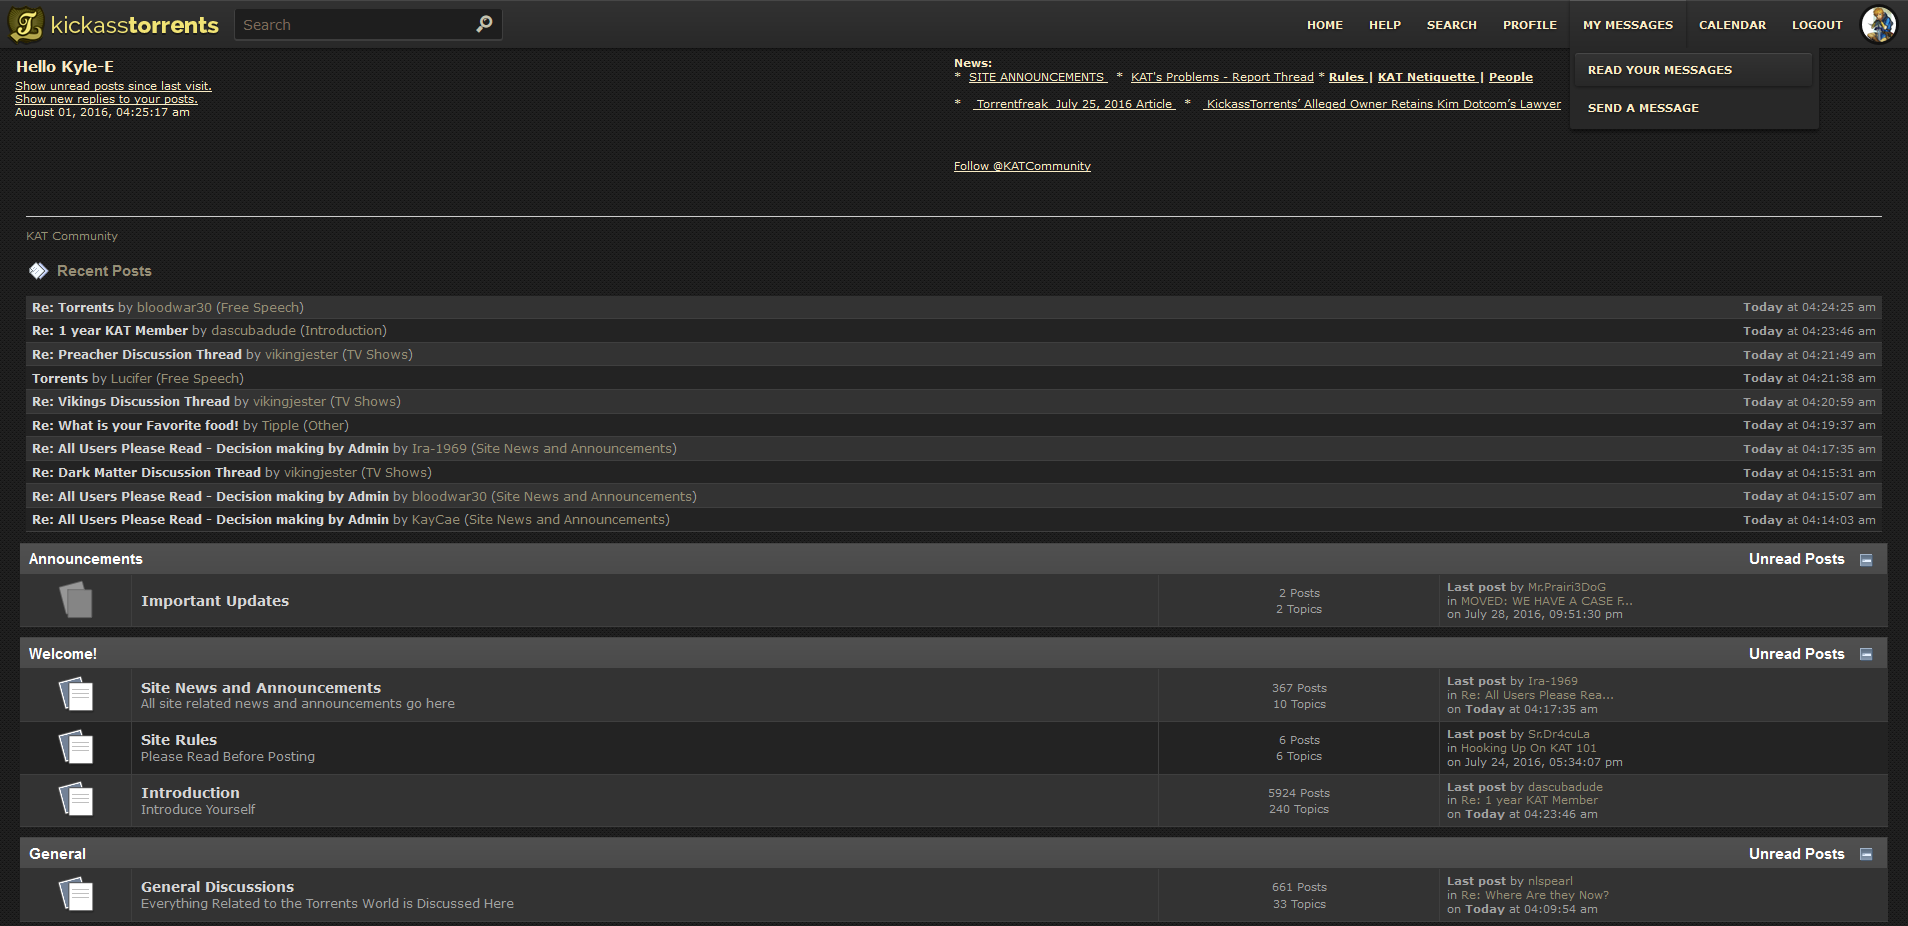The image size is (1908, 926).
Task: Open the KAT Netiquette link
Action: point(1427,77)
